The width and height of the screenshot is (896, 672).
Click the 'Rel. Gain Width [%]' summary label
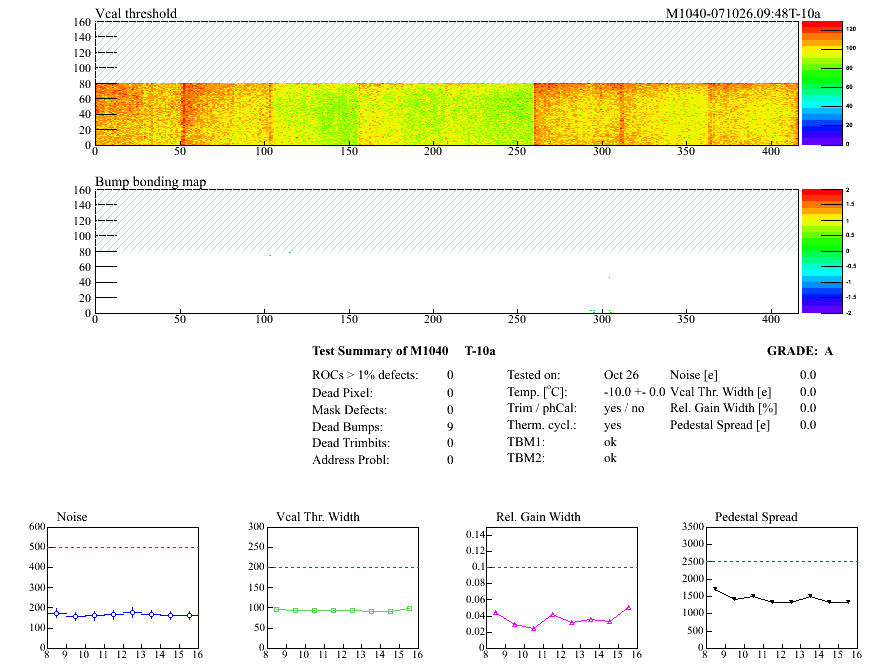(723, 408)
